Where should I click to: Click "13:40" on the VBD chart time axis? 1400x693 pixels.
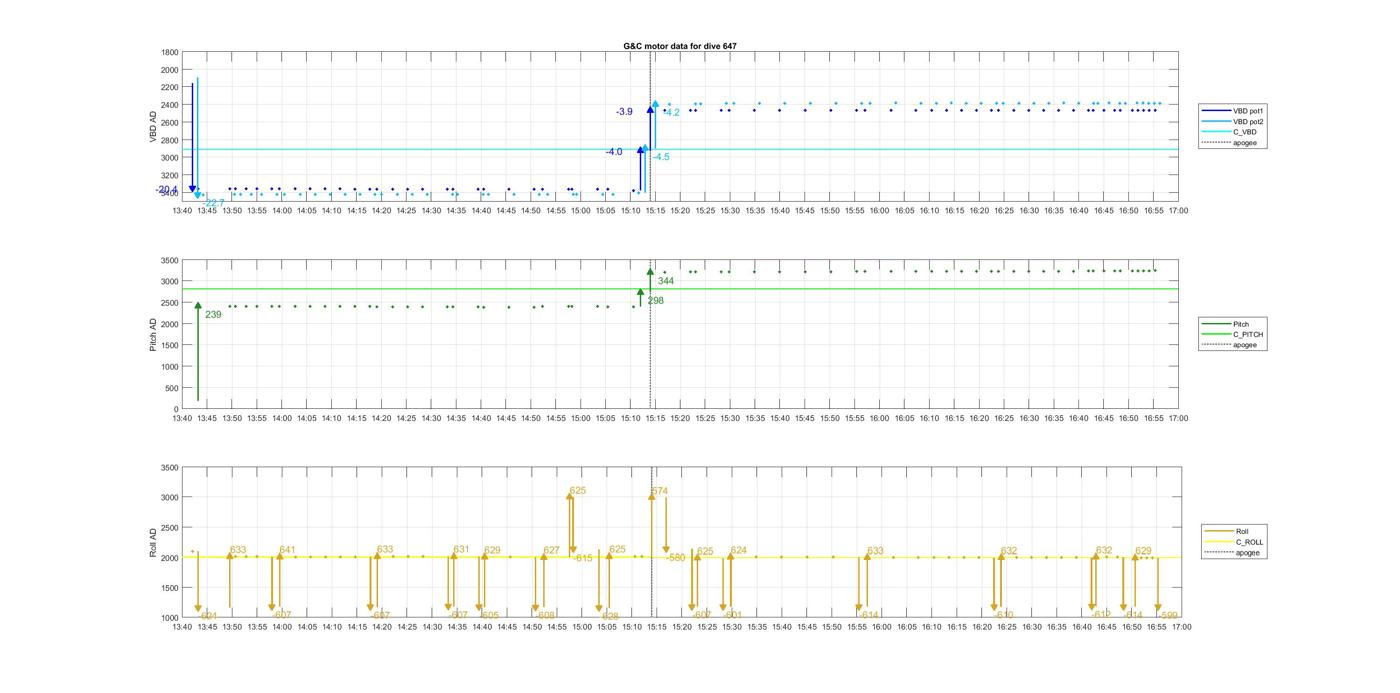[x=182, y=211]
